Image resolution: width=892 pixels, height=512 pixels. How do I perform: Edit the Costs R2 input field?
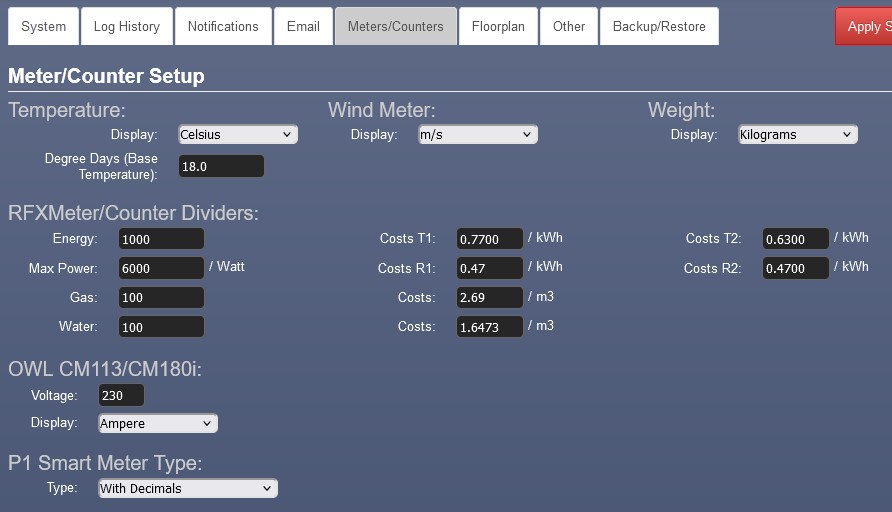(x=796, y=268)
